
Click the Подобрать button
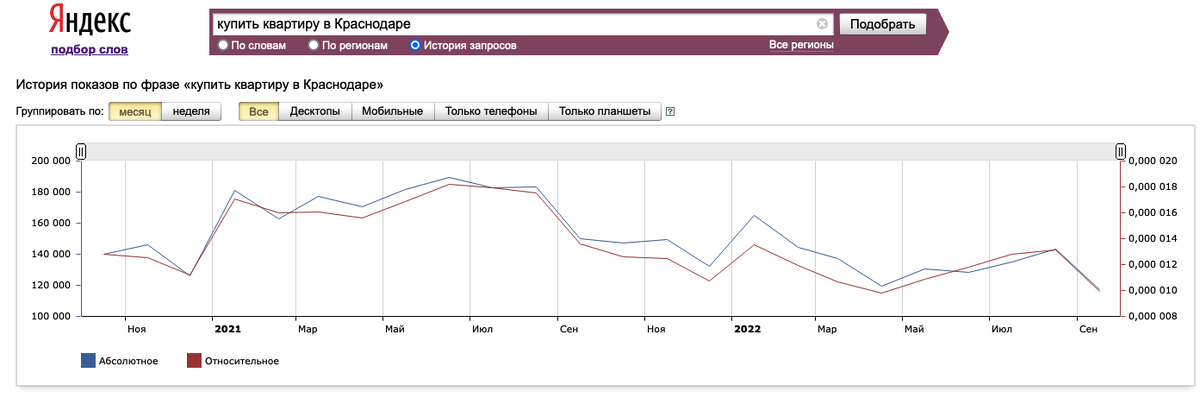point(883,24)
